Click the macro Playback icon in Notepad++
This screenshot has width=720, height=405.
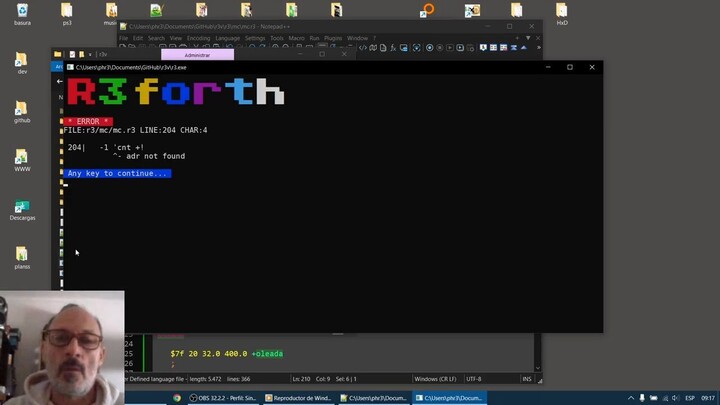point(450,48)
